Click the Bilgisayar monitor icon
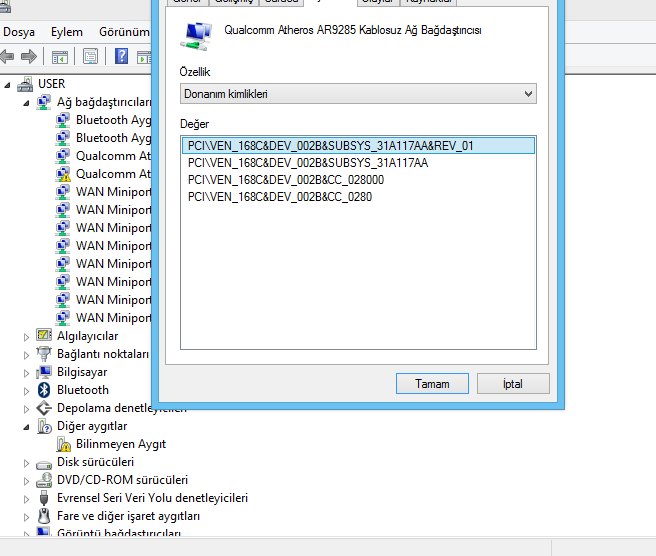Image resolution: width=656 pixels, height=556 pixels. click(44, 372)
